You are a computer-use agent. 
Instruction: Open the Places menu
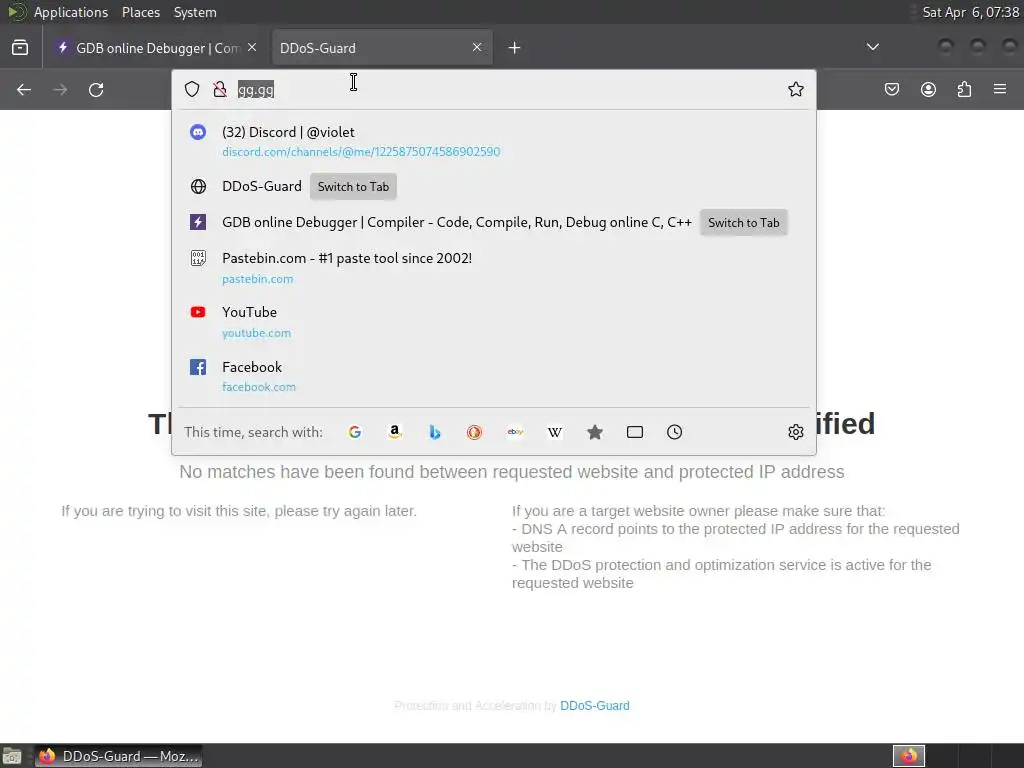(140, 12)
